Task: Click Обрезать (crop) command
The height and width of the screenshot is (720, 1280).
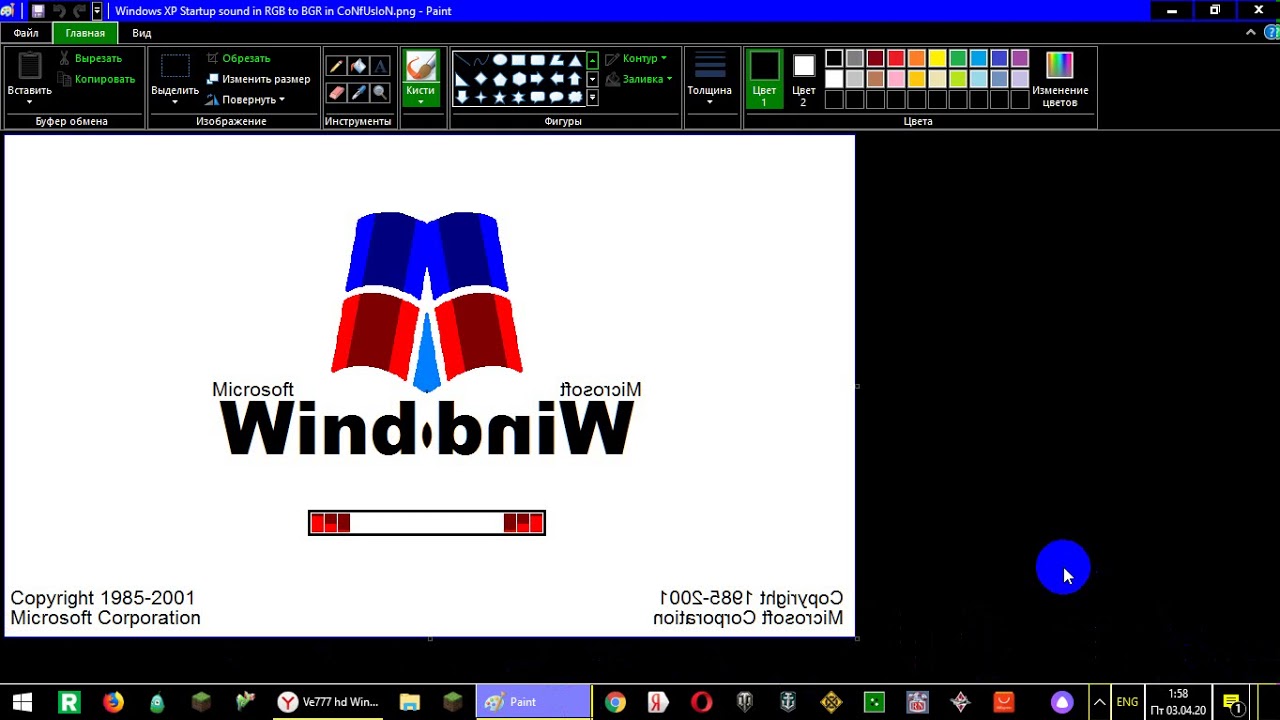Action: click(238, 58)
